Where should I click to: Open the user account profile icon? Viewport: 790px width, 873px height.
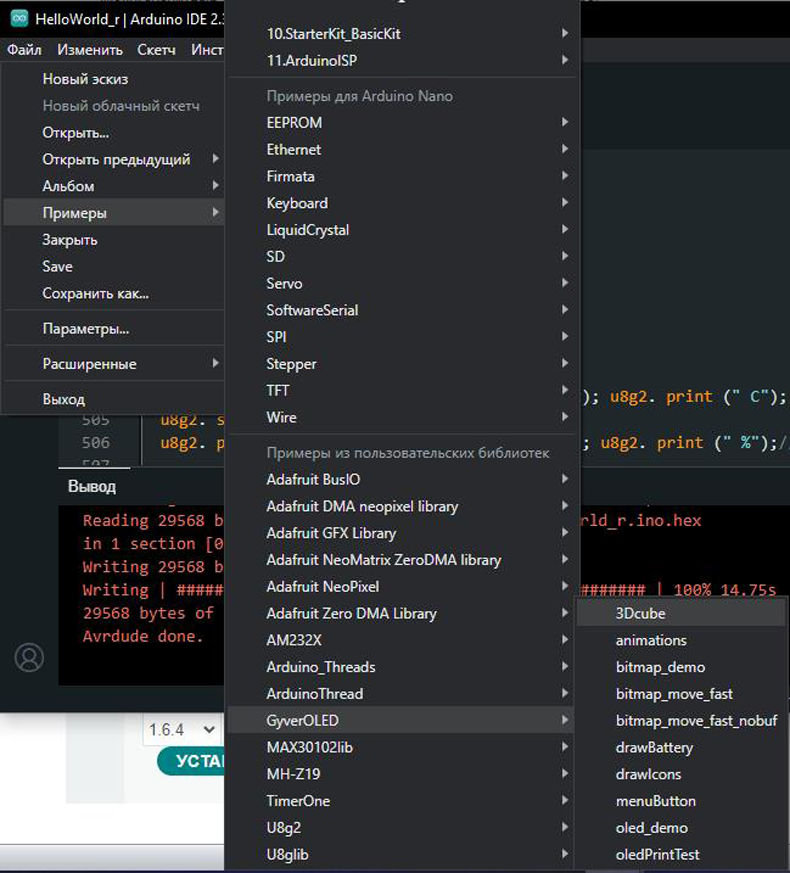click(29, 658)
